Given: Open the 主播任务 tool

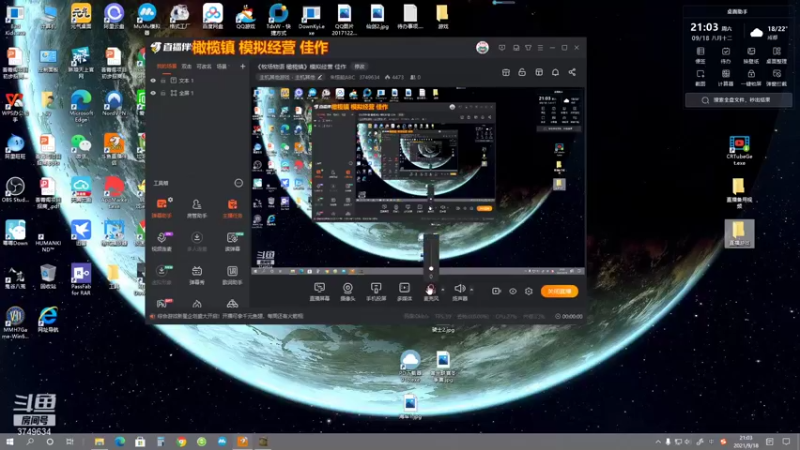Looking at the screenshot, I should (232, 208).
